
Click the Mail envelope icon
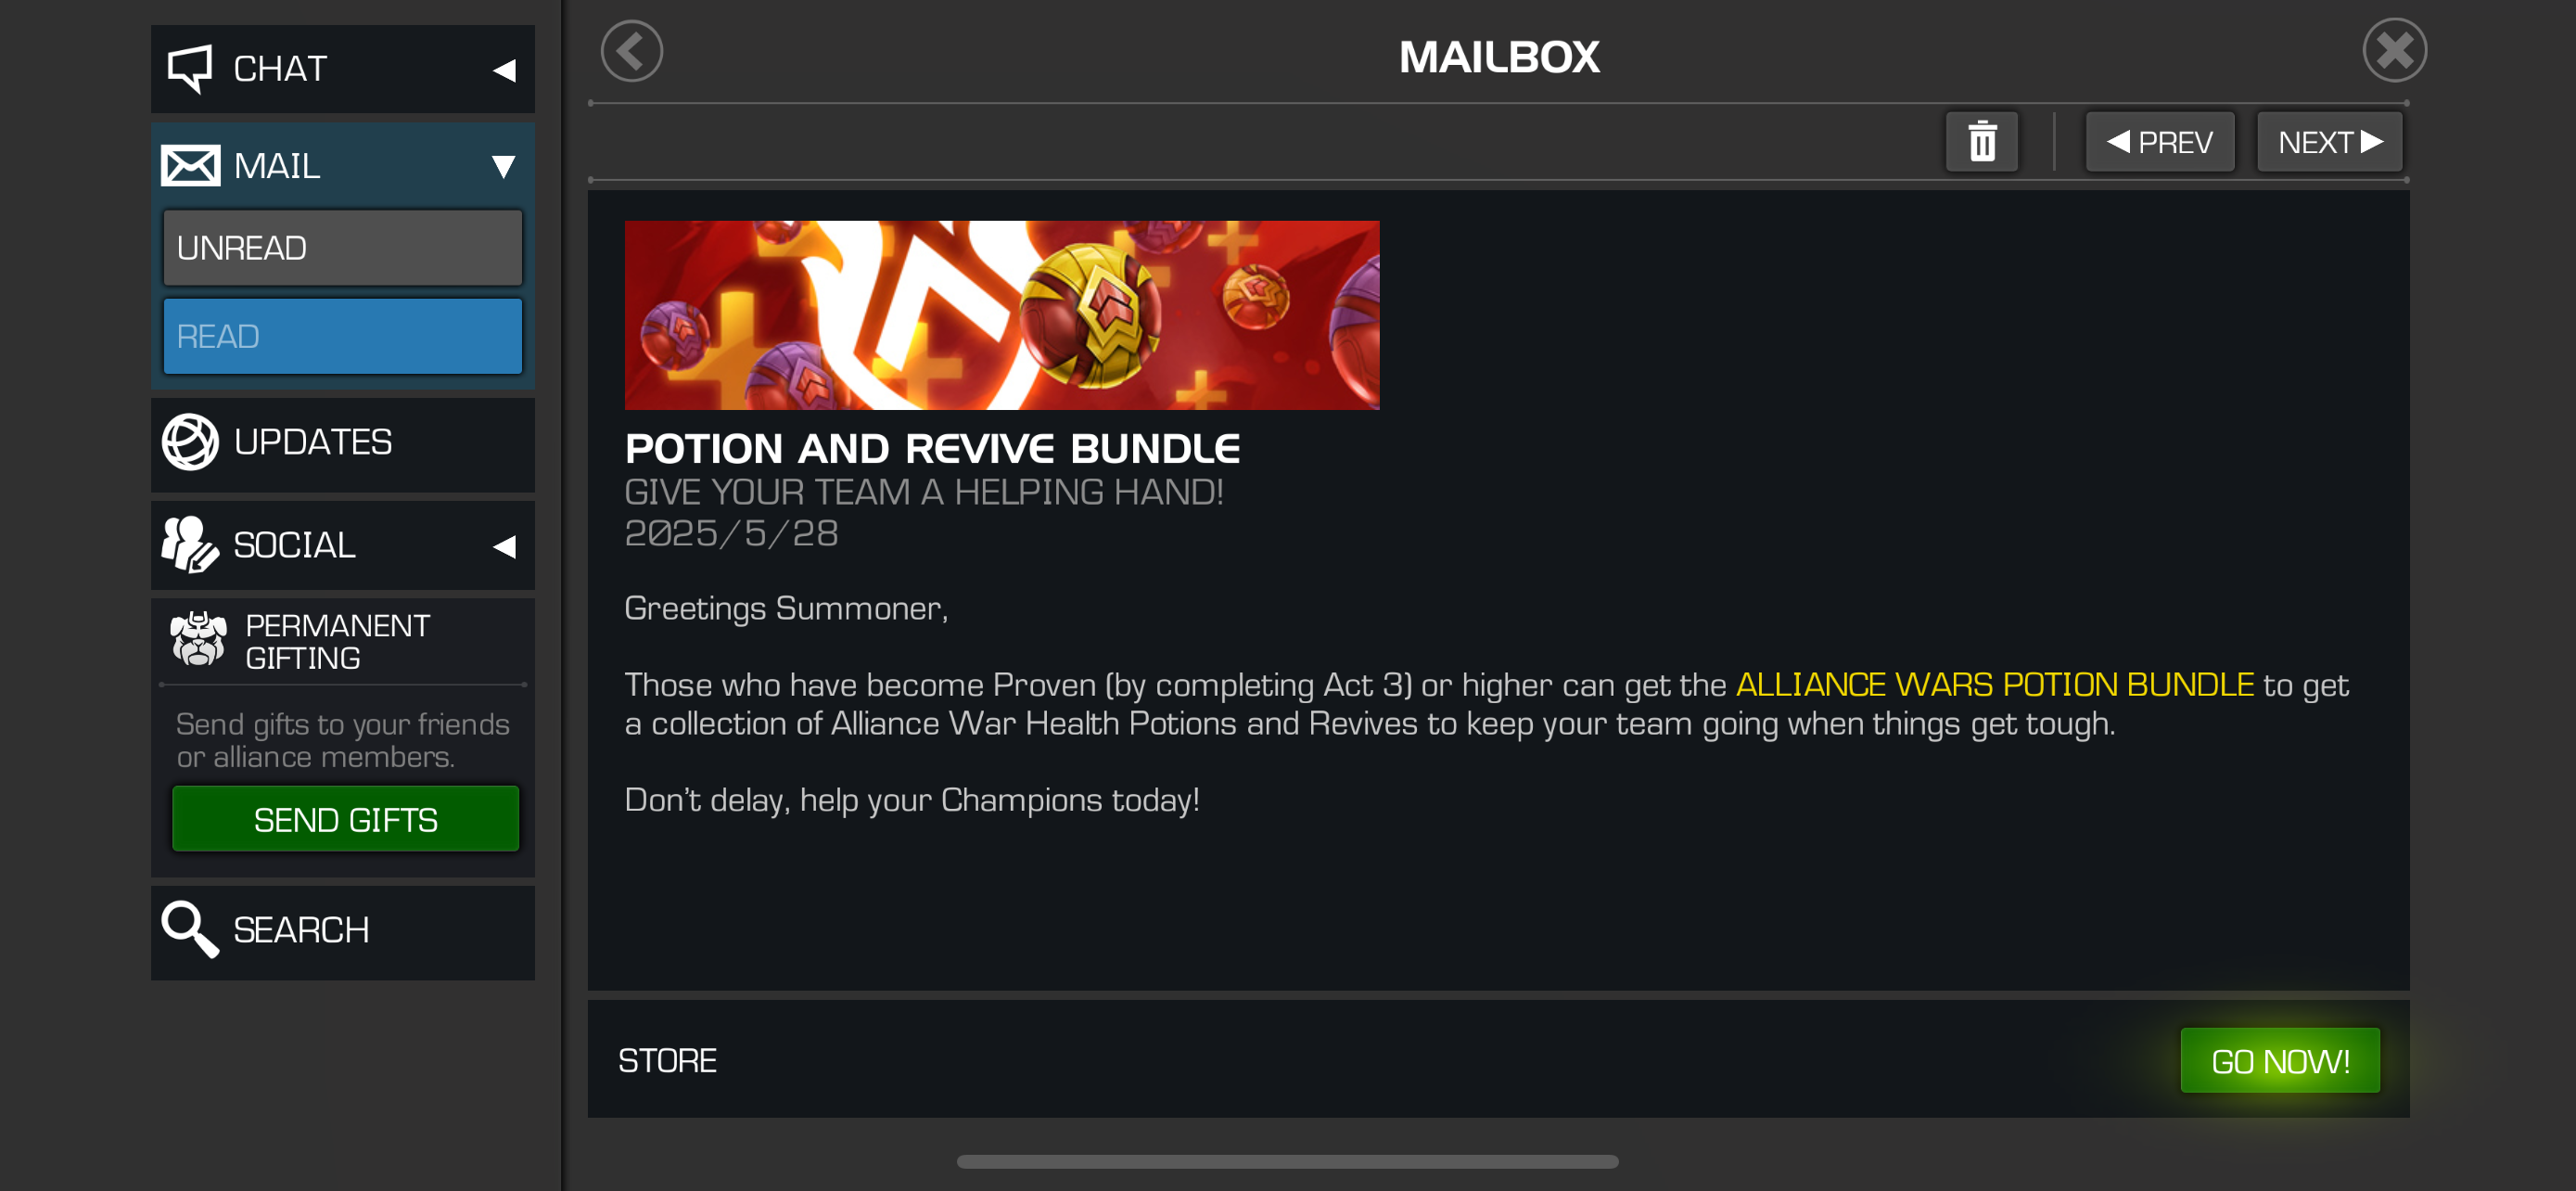[190, 166]
